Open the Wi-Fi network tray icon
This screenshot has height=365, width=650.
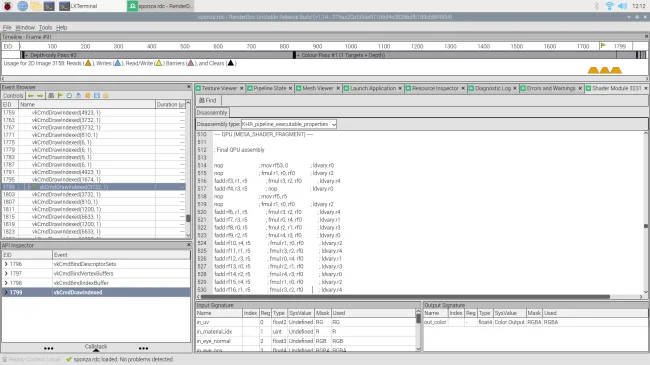point(609,6)
